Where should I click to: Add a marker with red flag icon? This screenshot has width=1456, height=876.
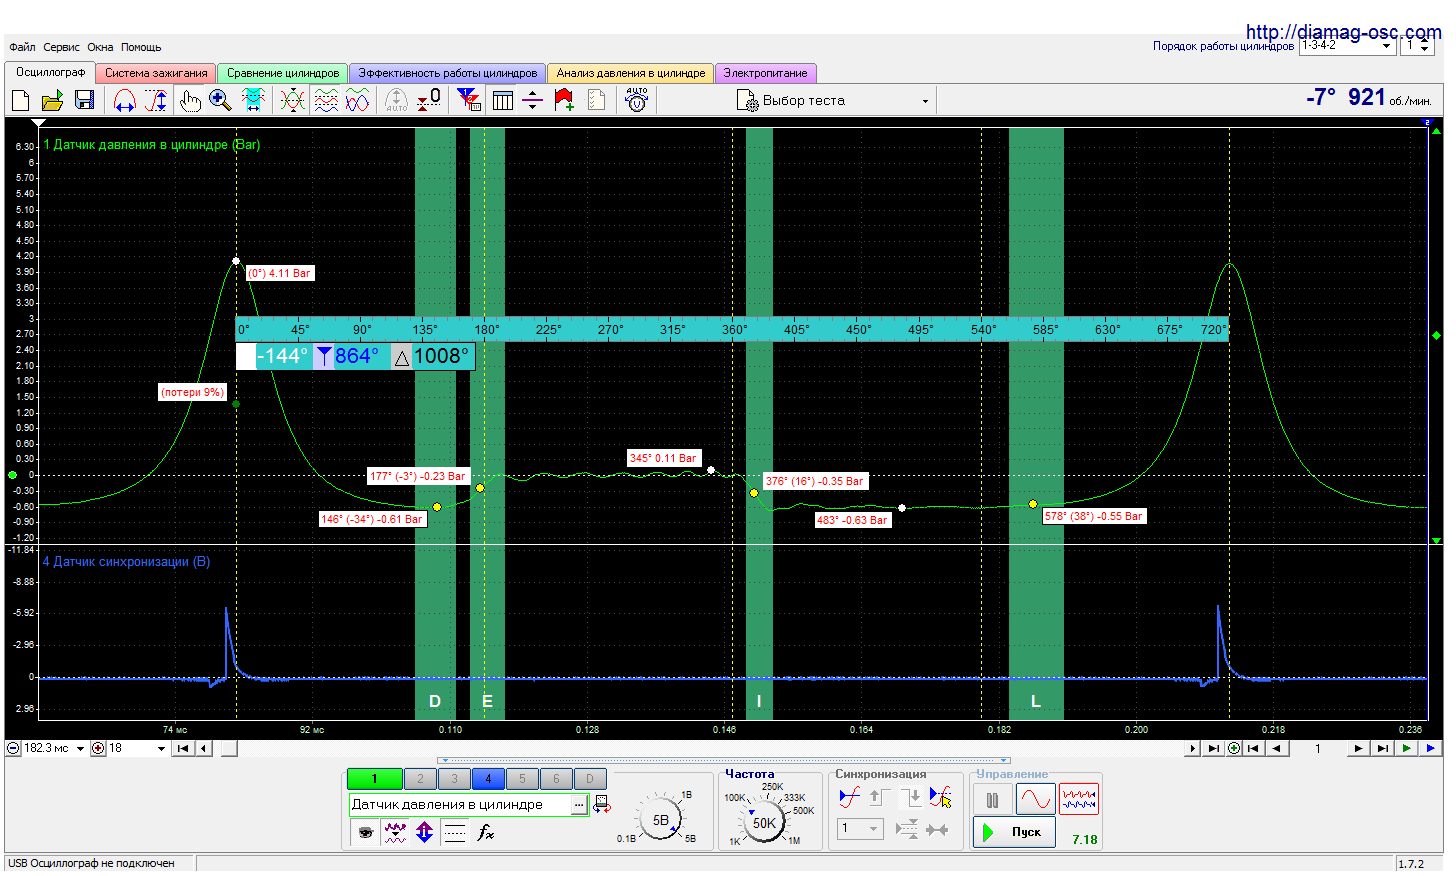564,100
